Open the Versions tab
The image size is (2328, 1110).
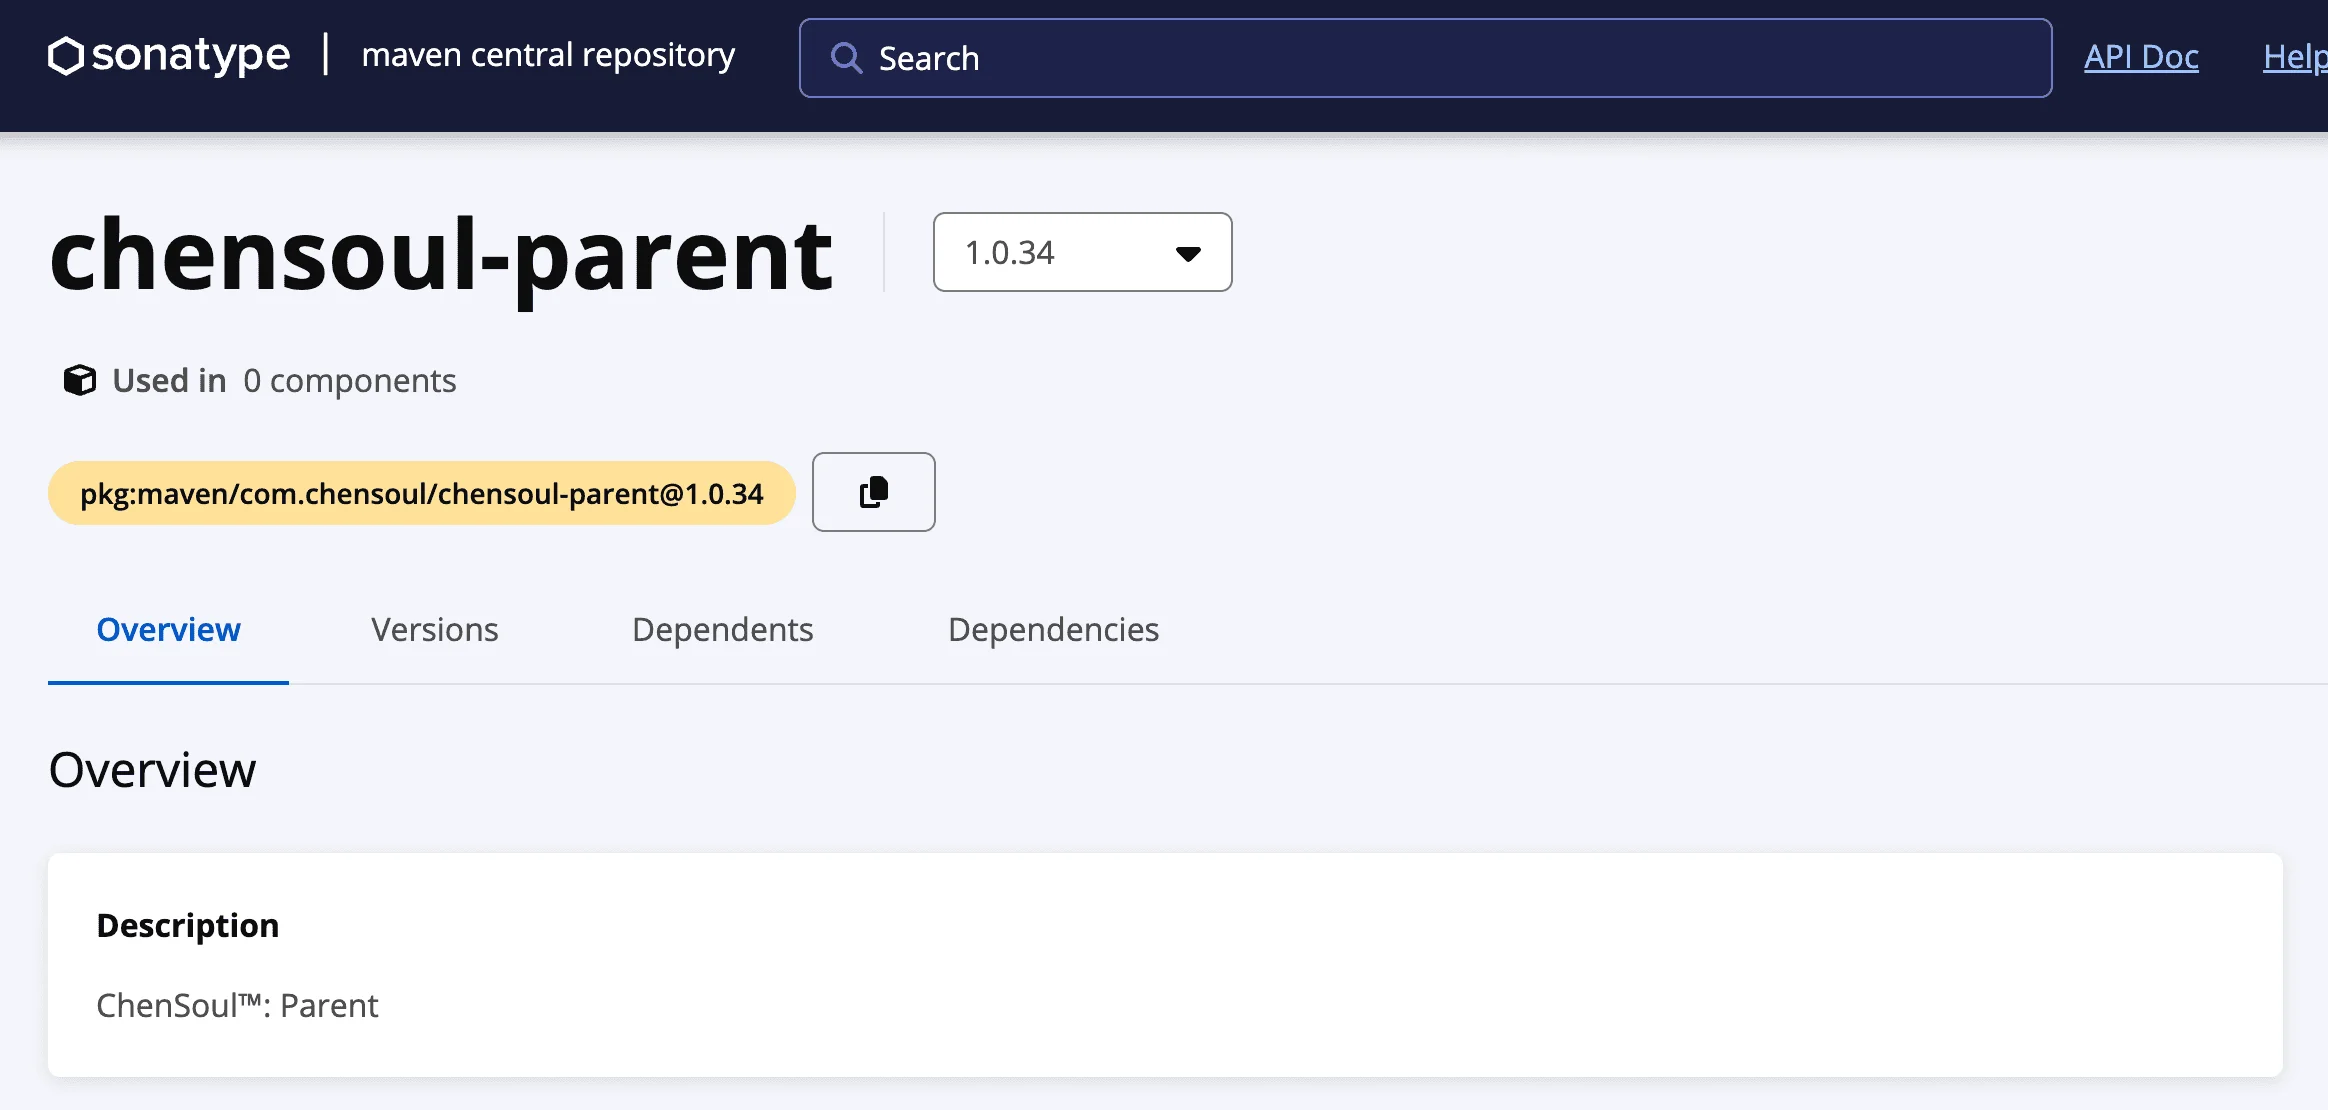coord(434,630)
